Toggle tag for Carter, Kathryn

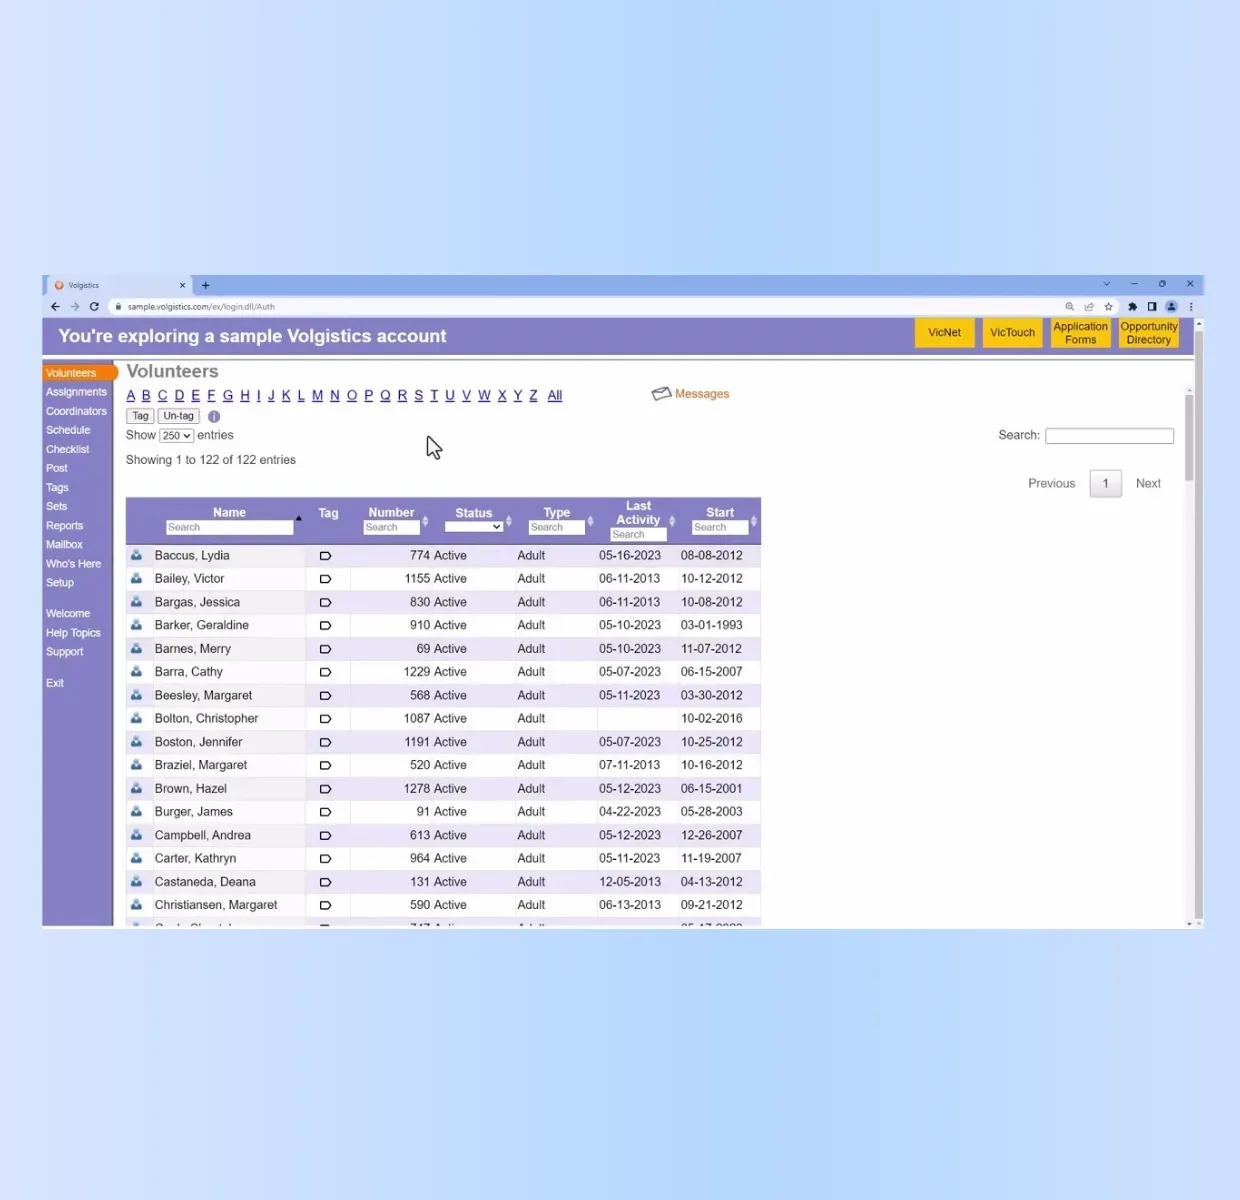click(325, 859)
